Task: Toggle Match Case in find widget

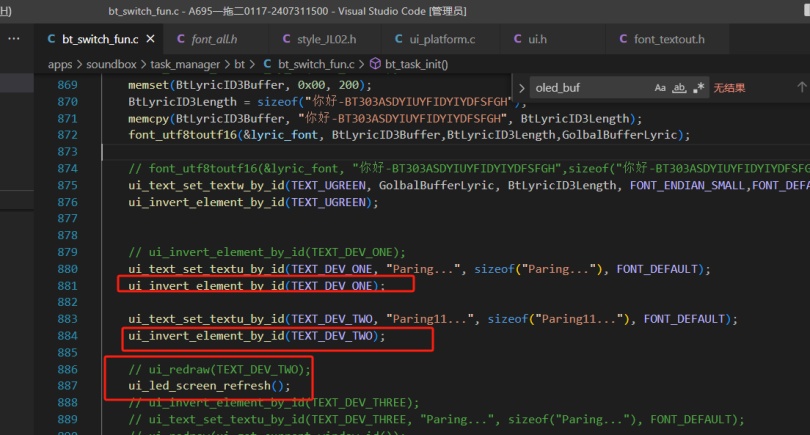Action: pyautogui.click(x=660, y=88)
